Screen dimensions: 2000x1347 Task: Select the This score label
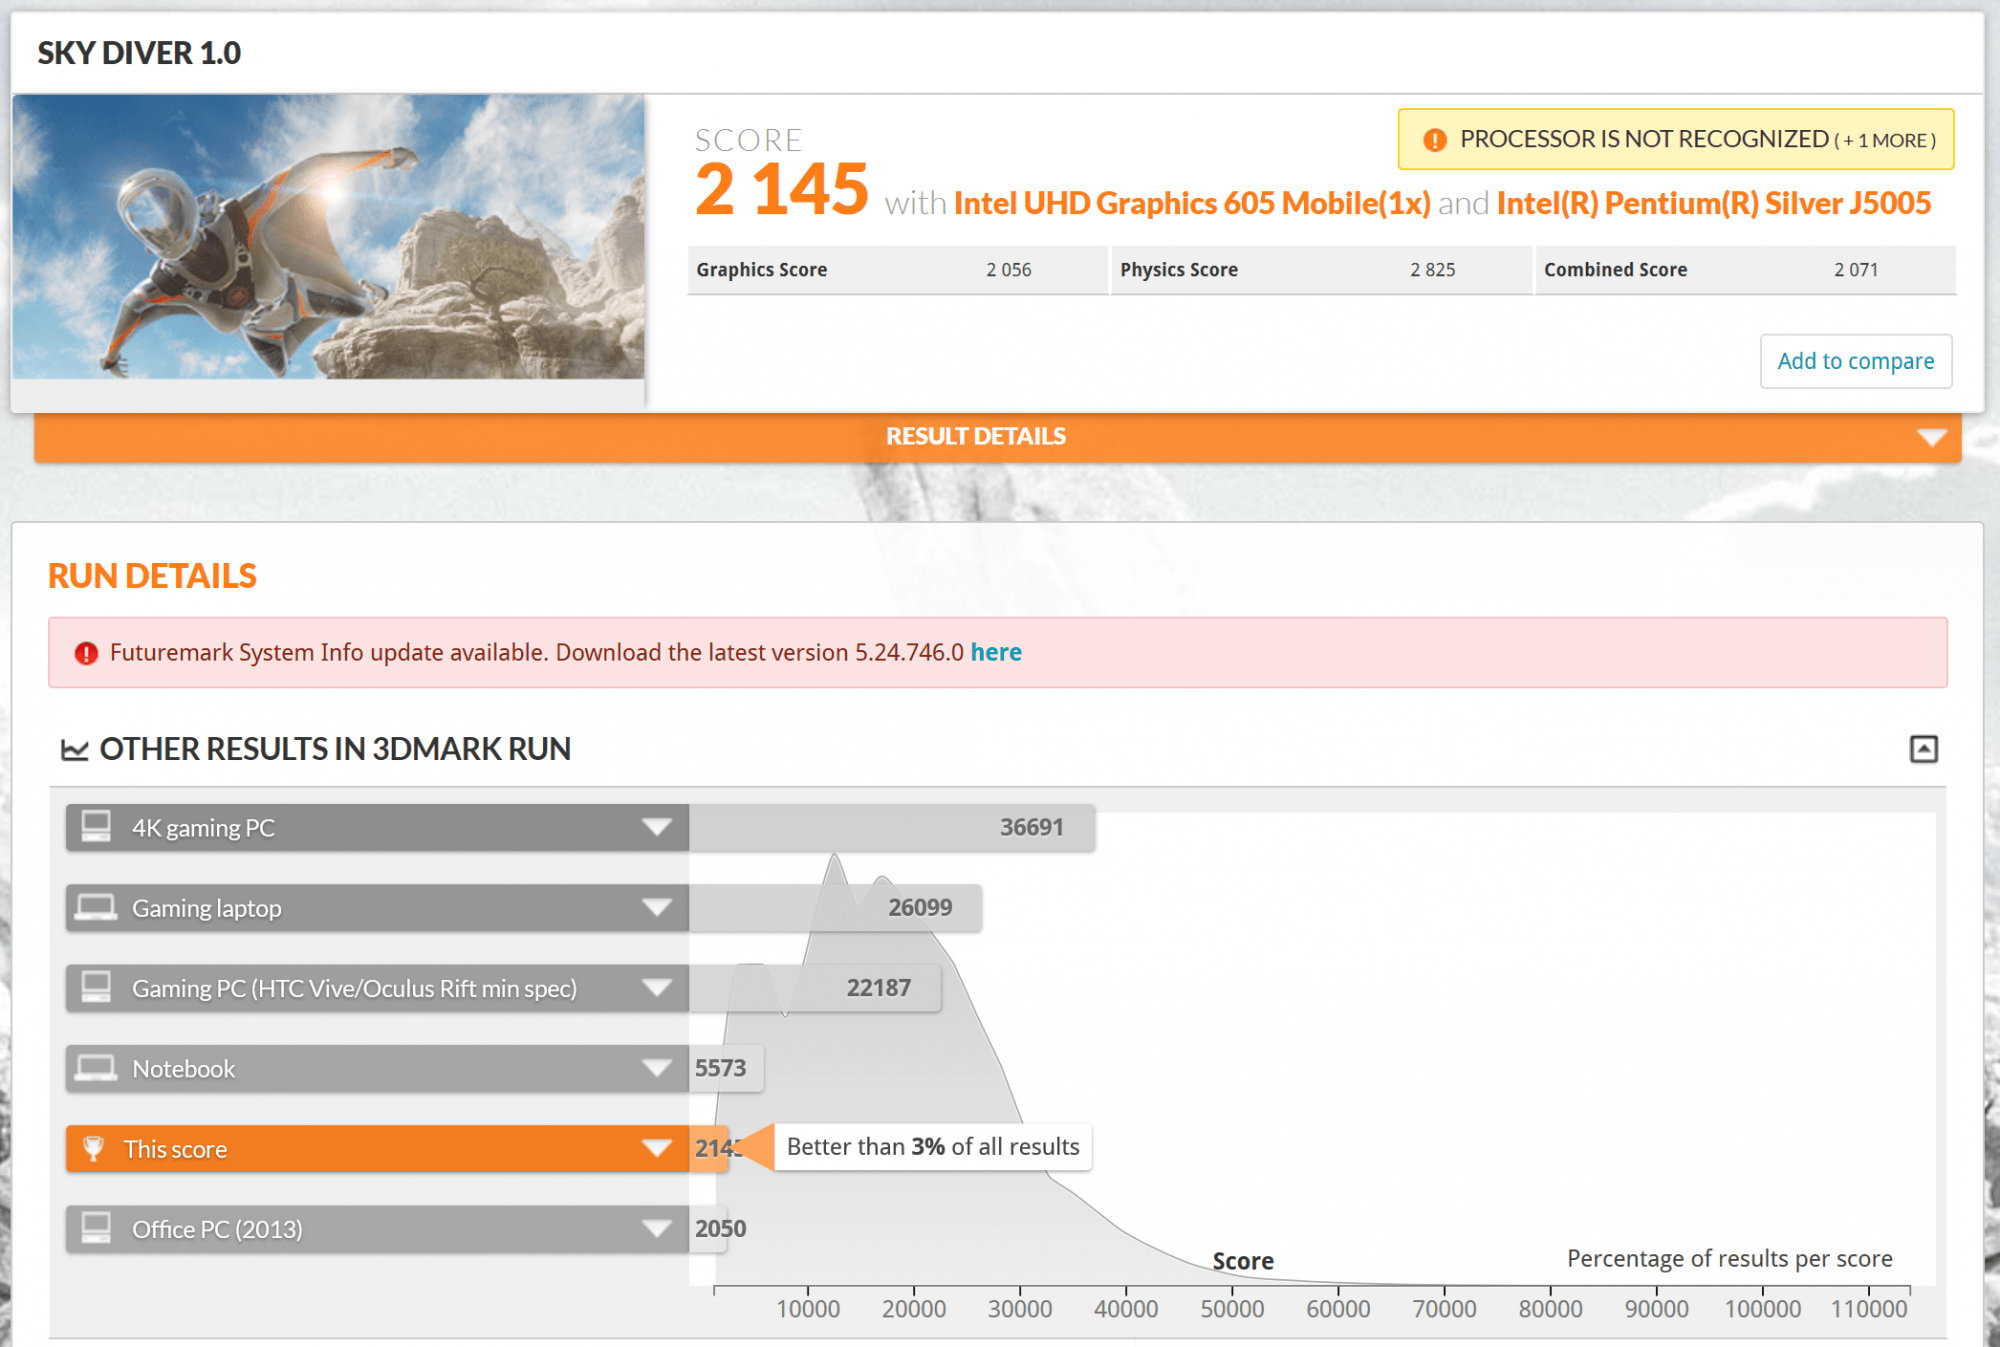coord(176,1149)
